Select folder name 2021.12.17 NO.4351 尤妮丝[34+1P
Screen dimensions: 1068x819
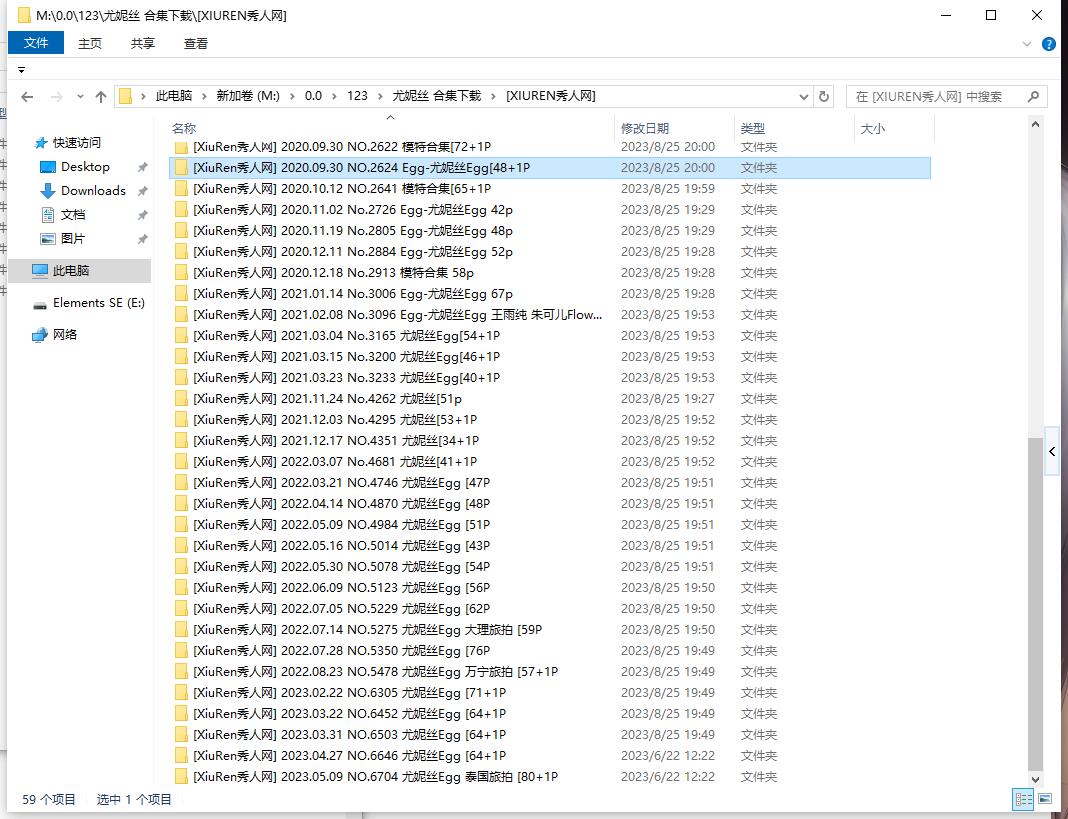pyautogui.click(x=336, y=441)
